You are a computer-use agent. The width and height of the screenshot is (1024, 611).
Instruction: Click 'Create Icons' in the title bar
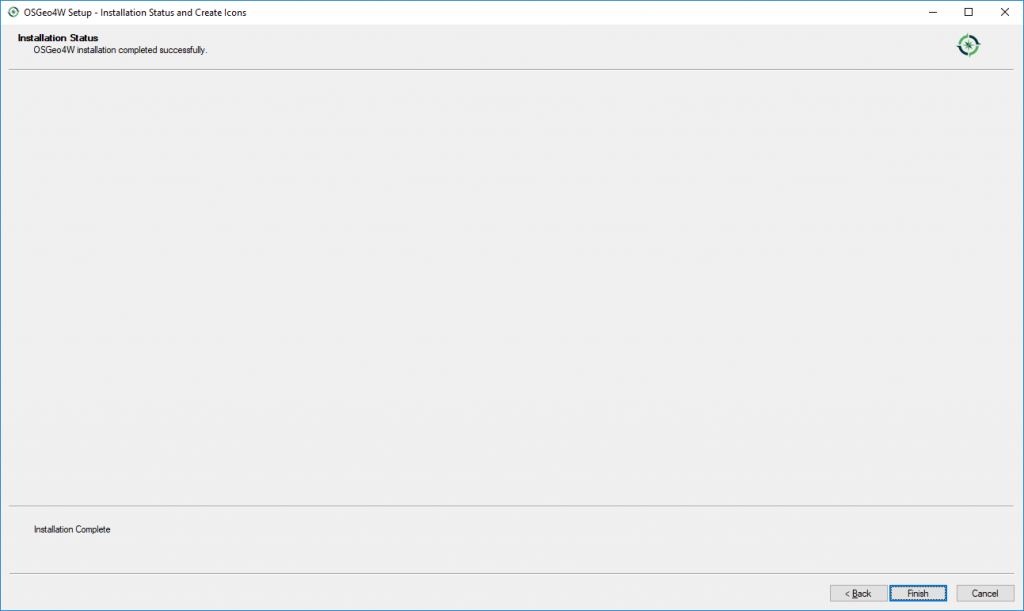coord(220,12)
